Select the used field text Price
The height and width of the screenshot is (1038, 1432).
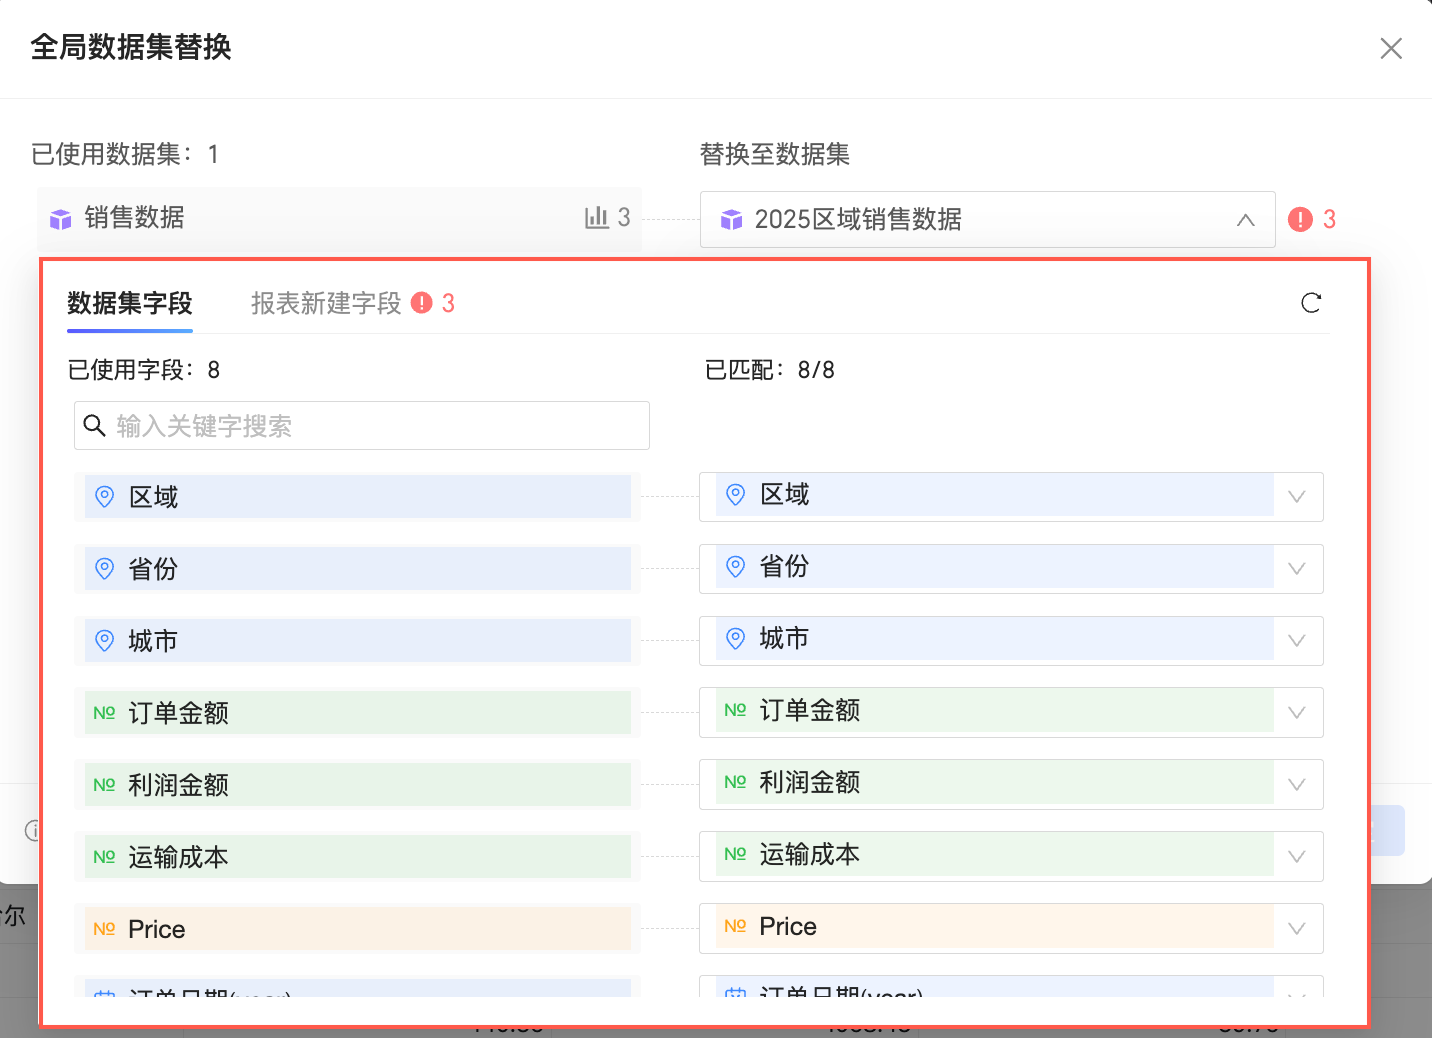pos(157,929)
